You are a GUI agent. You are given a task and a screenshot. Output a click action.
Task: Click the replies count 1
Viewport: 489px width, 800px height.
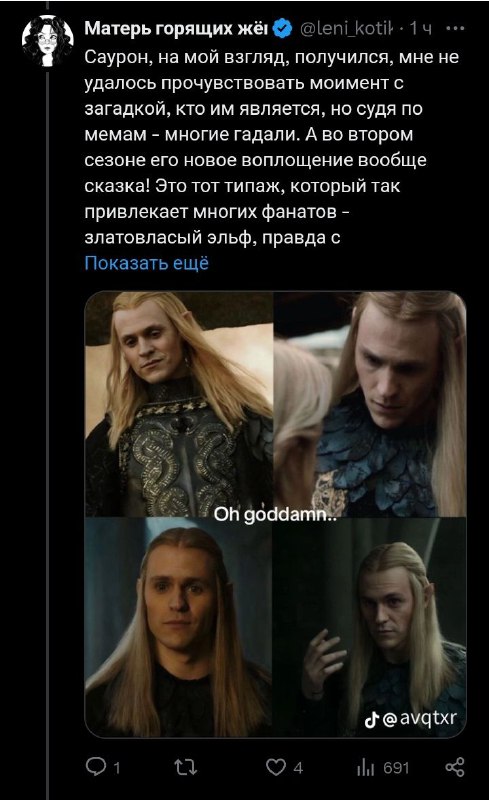(116, 767)
